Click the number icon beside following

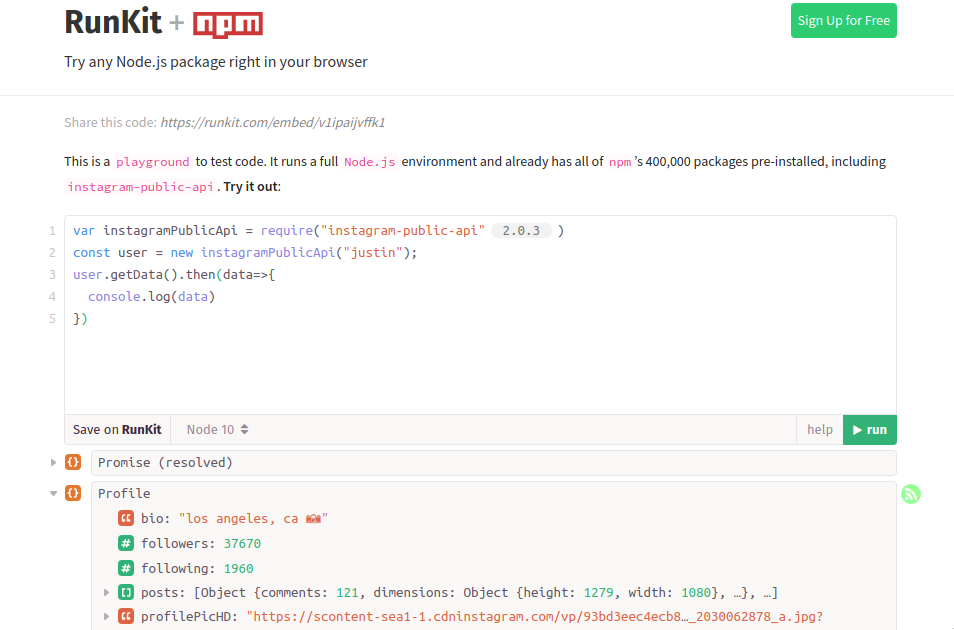126,568
